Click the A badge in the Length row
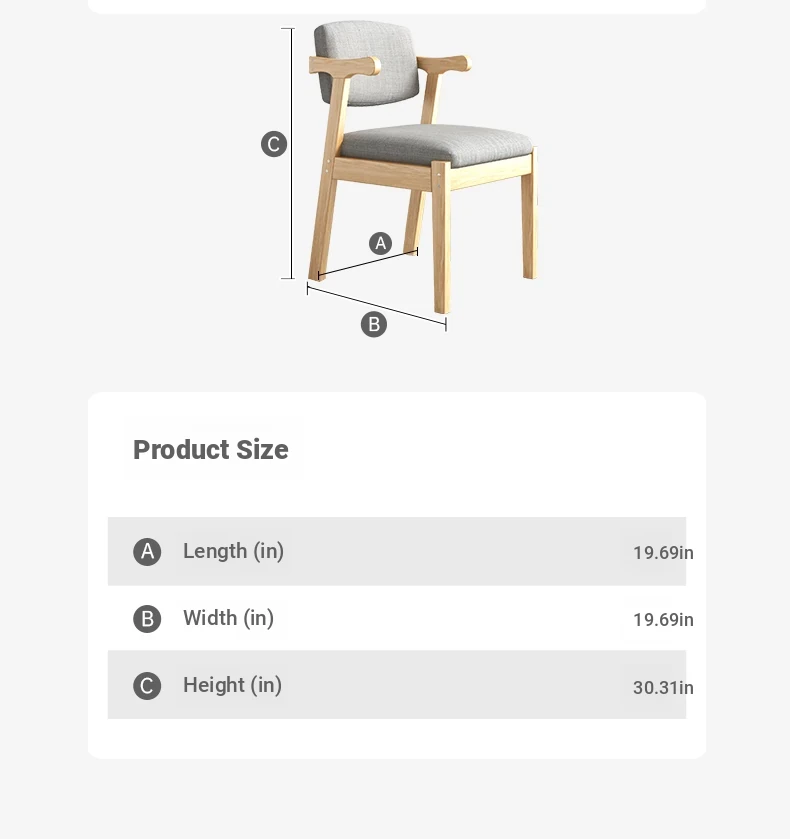The image size is (790, 839). [147, 552]
